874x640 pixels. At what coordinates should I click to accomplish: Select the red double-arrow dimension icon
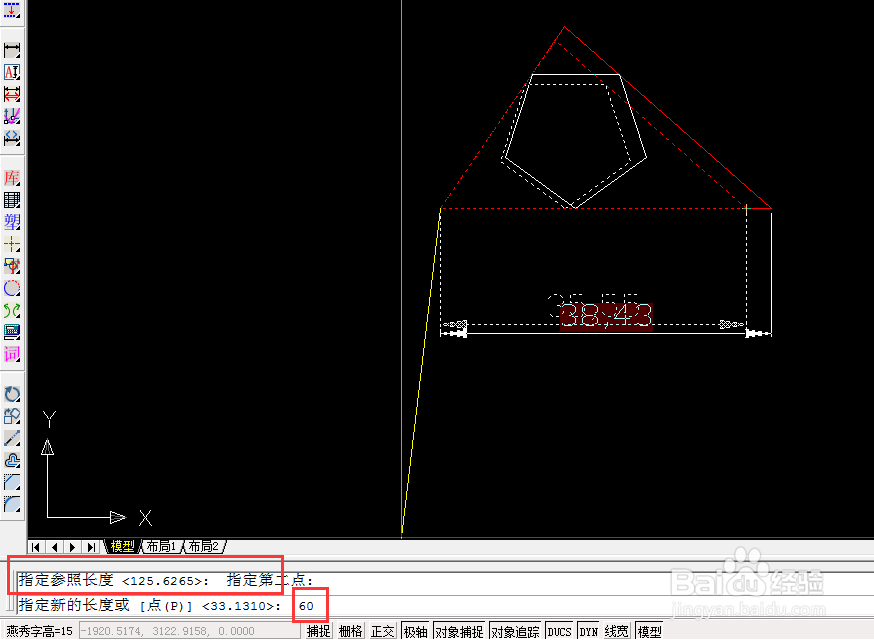click(x=12, y=94)
